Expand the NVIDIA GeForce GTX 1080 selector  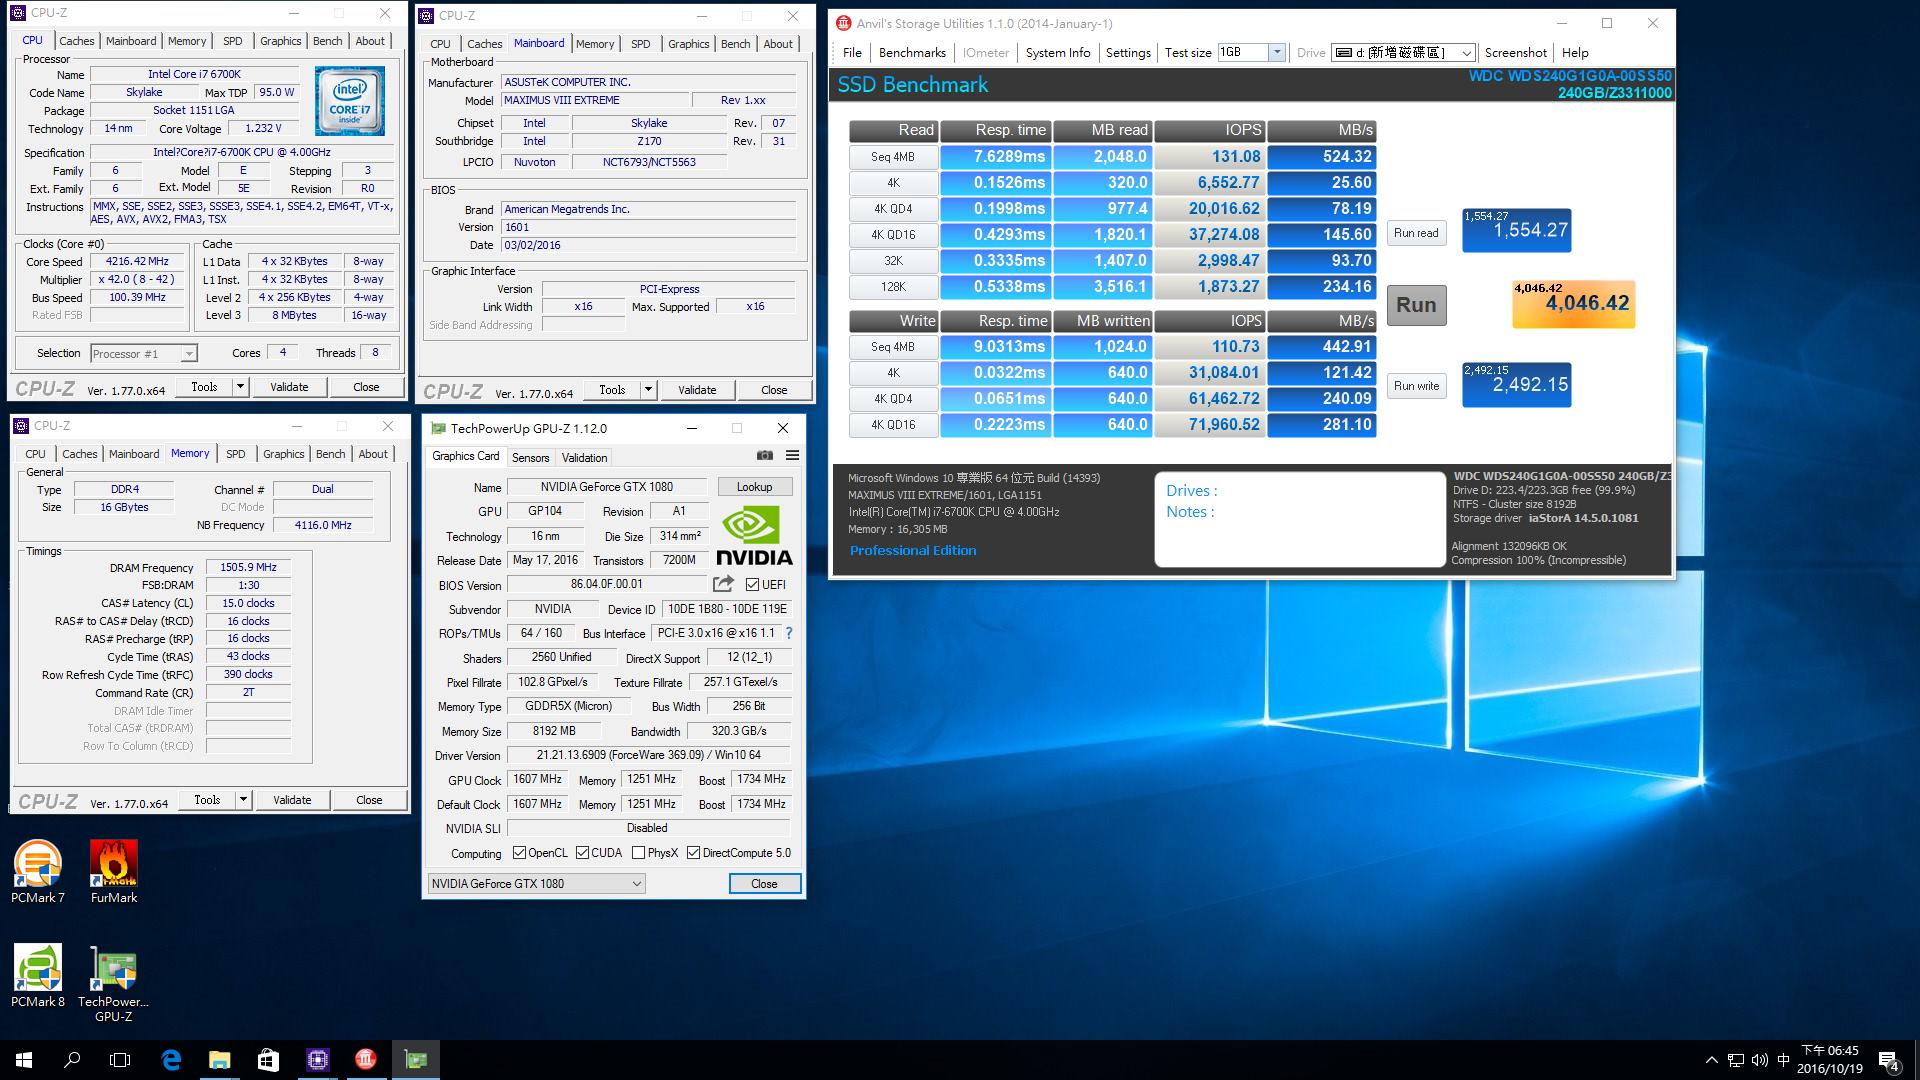[x=636, y=884]
